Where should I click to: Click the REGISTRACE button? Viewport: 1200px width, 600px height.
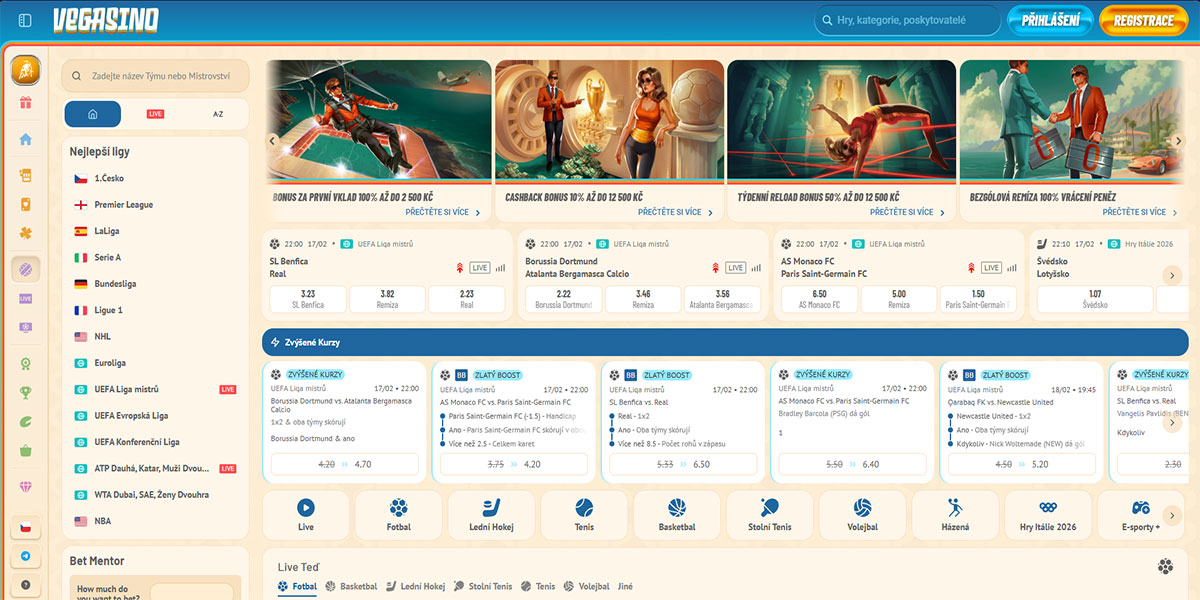[1143, 19]
